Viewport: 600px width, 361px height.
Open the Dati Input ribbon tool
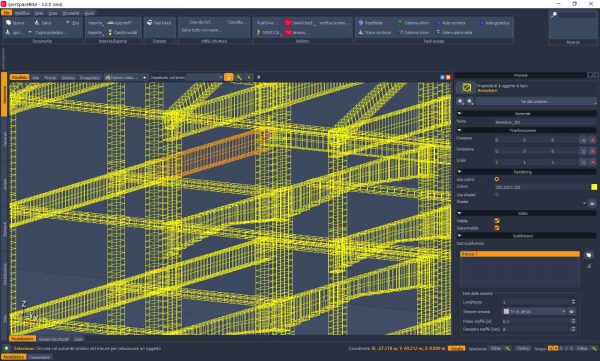[x=159, y=23]
